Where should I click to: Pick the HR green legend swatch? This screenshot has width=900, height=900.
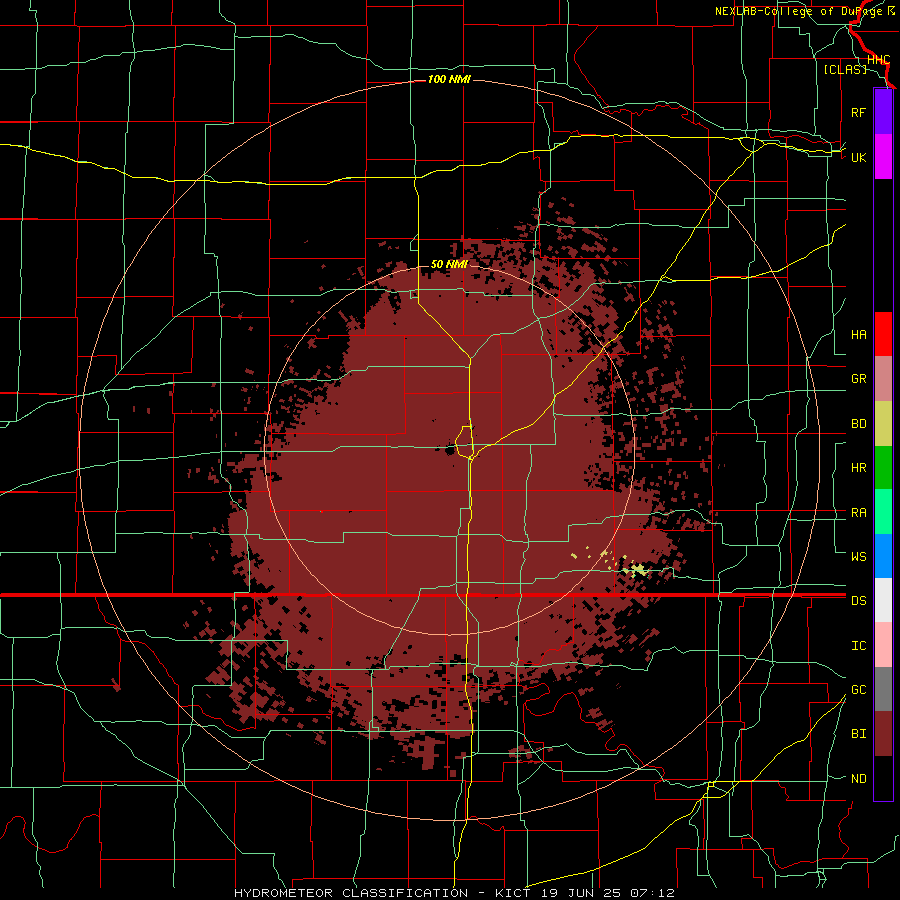pyautogui.click(x=883, y=468)
